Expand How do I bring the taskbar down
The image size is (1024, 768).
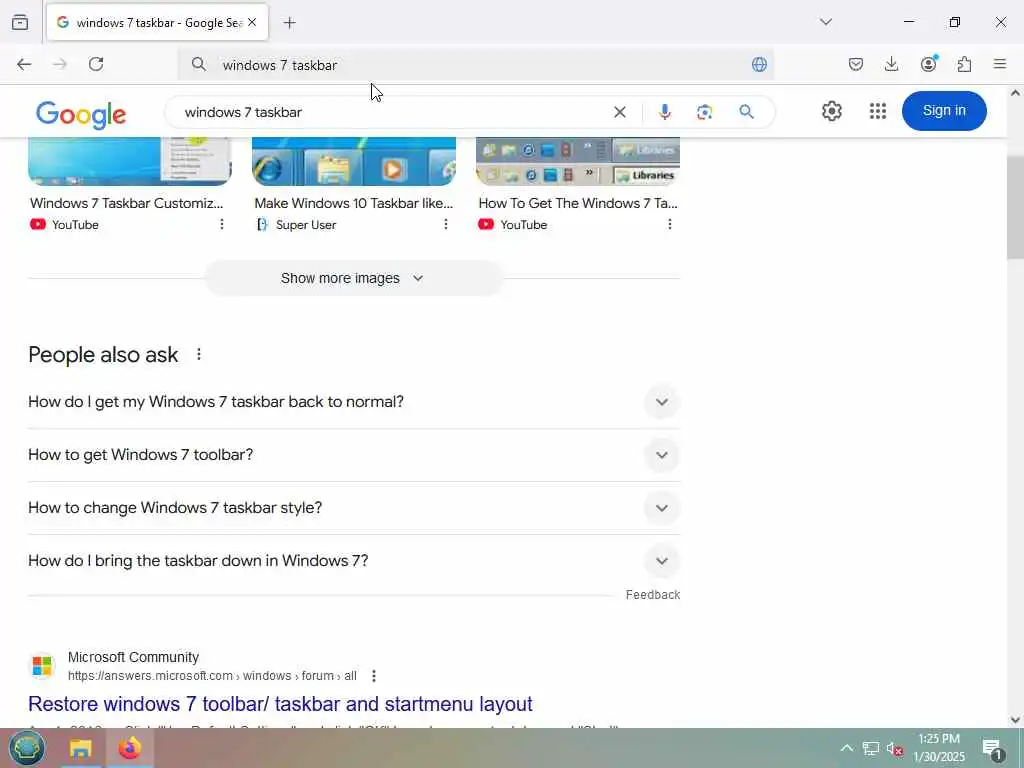pos(354,560)
